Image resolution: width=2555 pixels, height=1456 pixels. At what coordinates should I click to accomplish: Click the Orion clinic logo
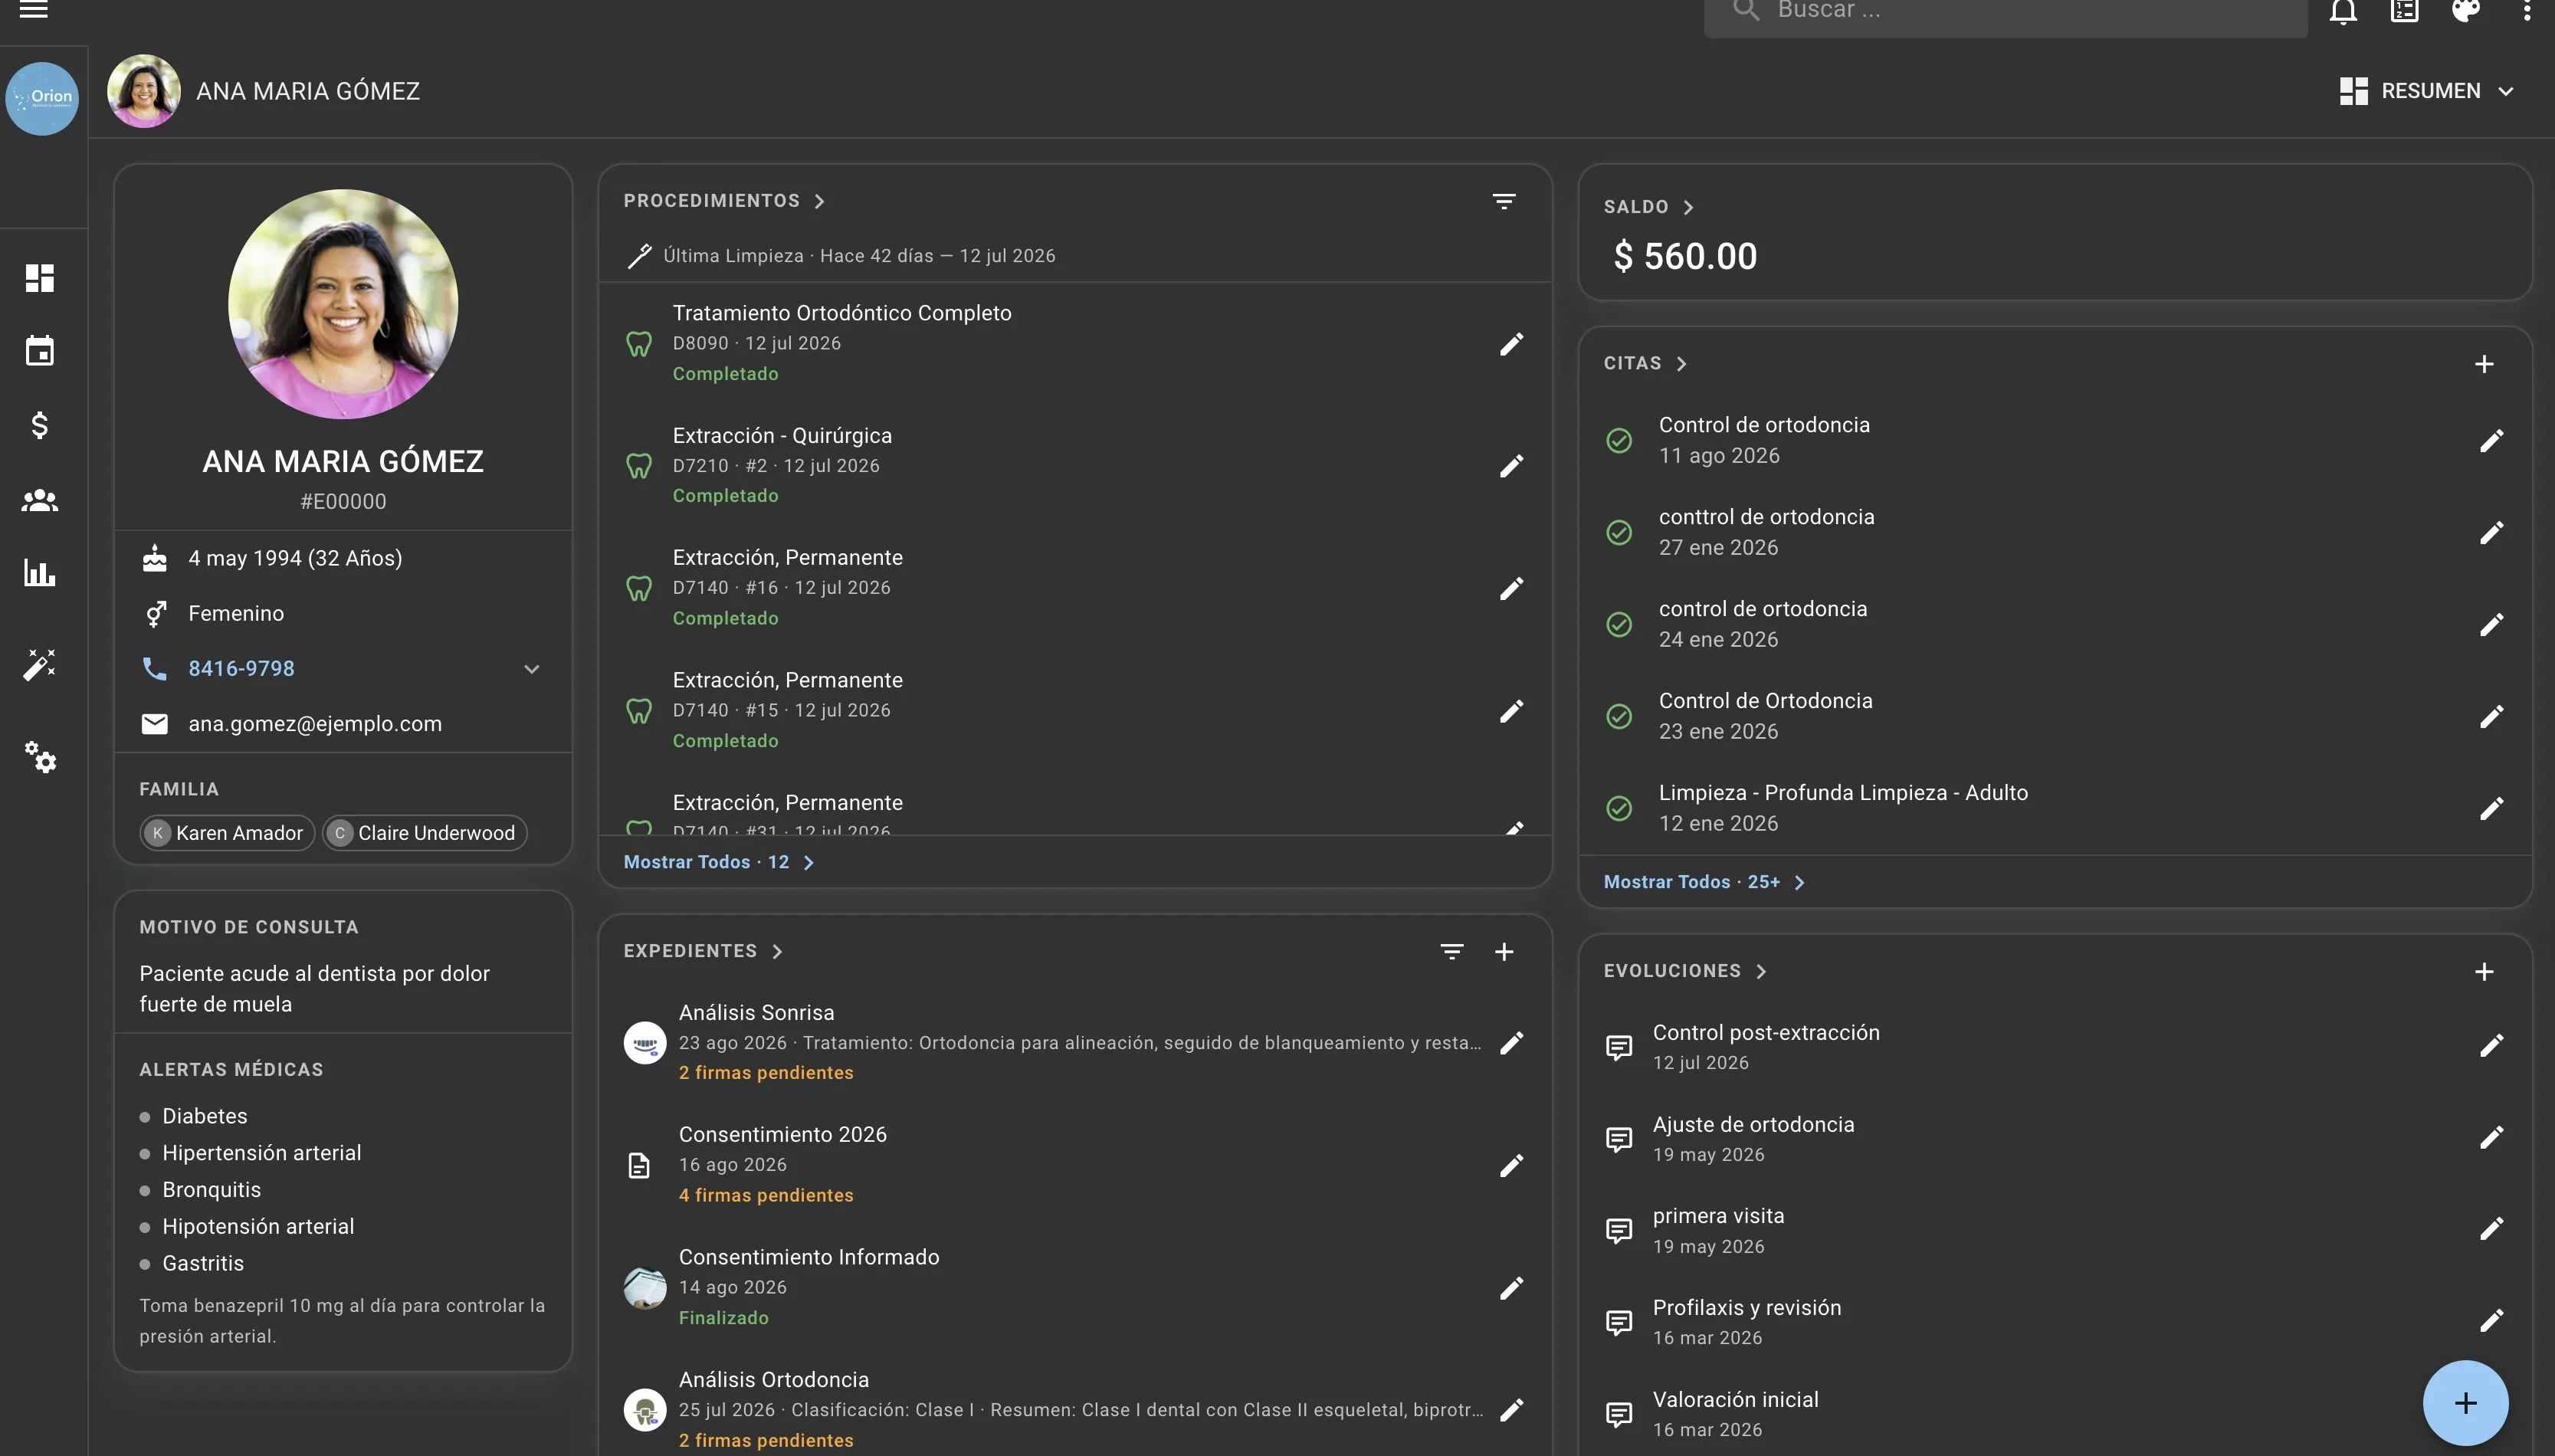pos(42,98)
